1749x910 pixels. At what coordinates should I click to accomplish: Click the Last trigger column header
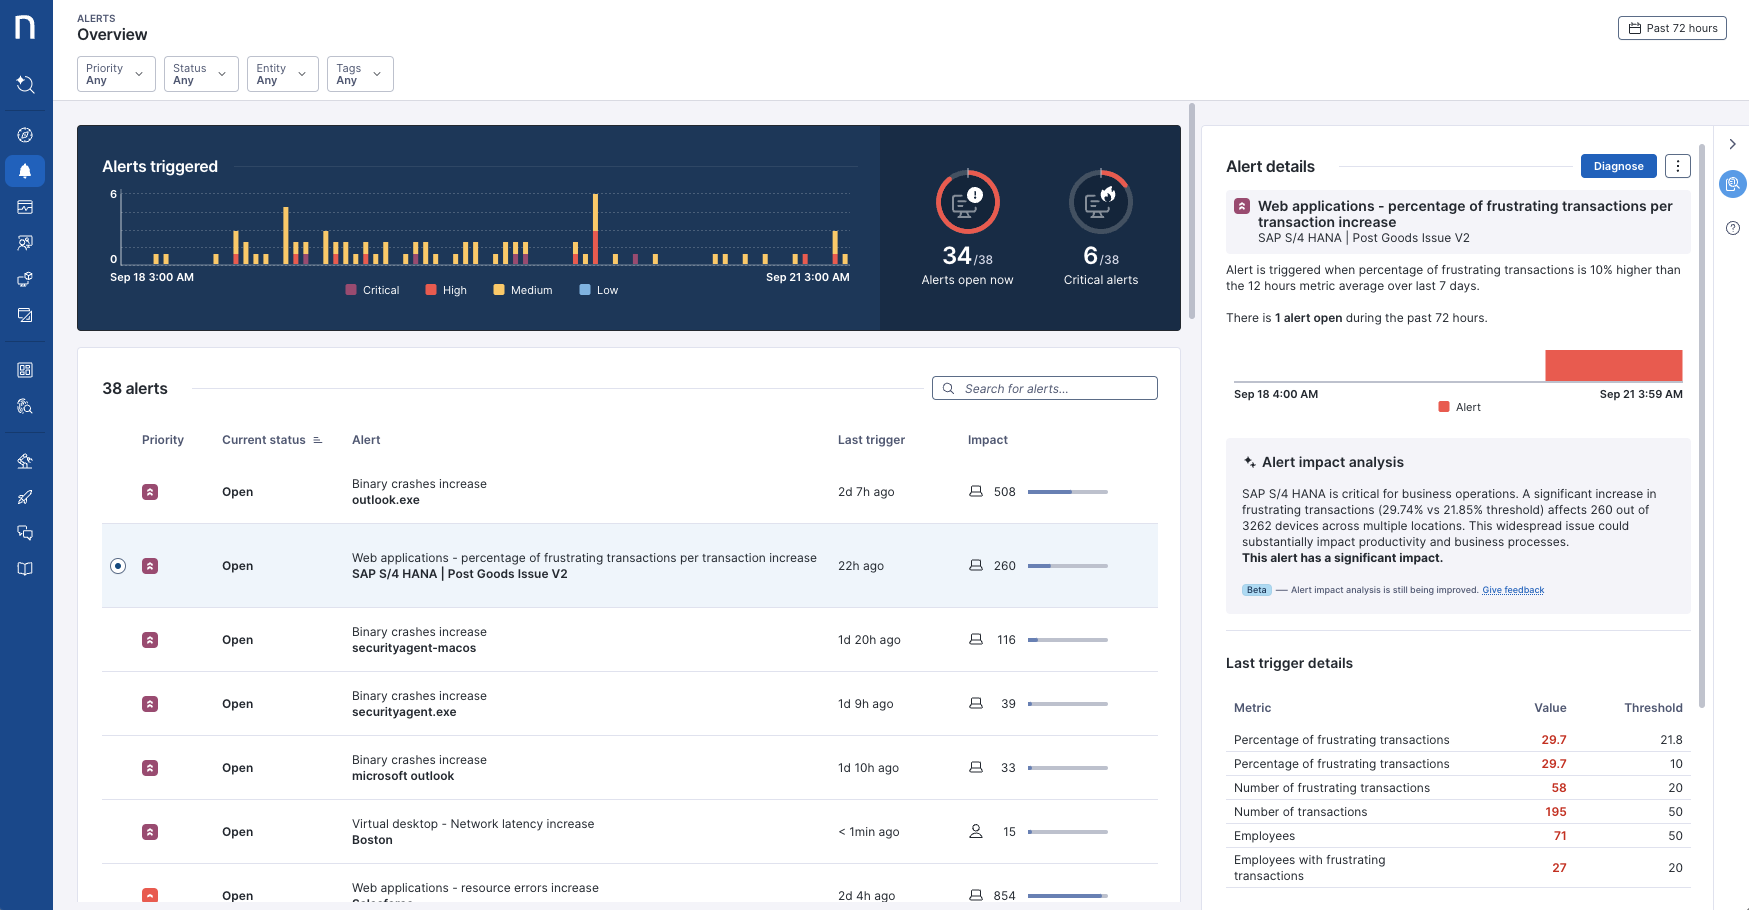(871, 440)
